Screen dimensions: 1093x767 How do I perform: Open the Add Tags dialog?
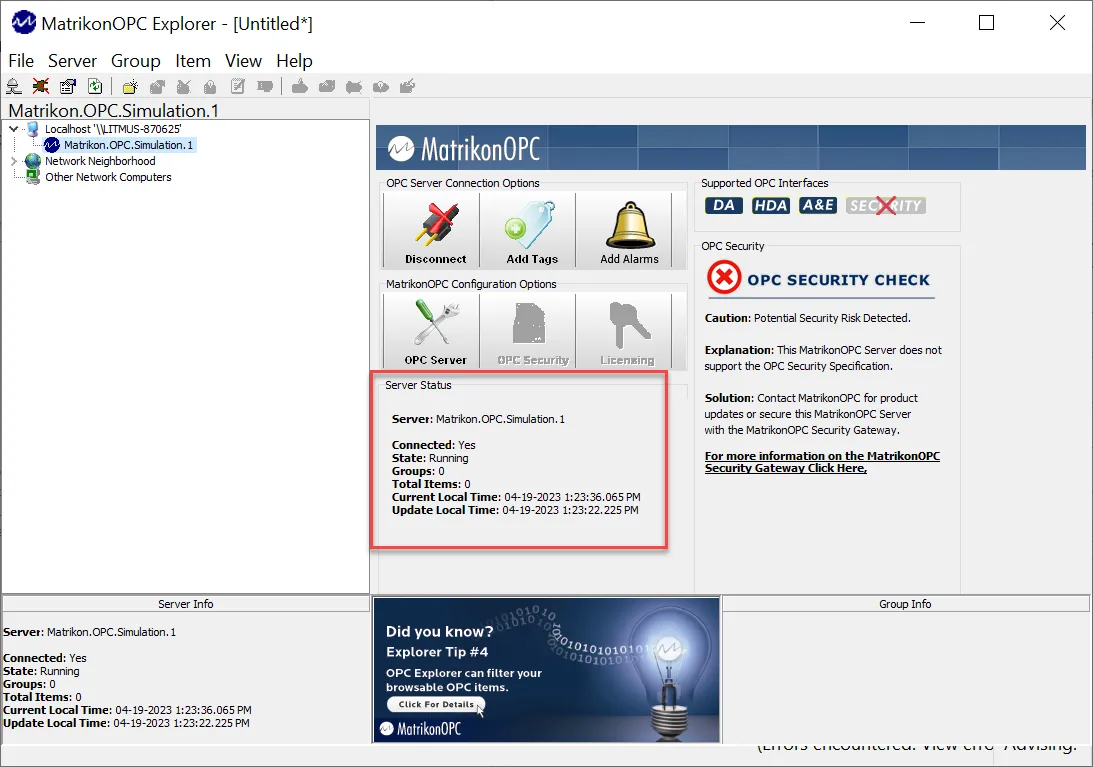pyautogui.click(x=529, y=229)
